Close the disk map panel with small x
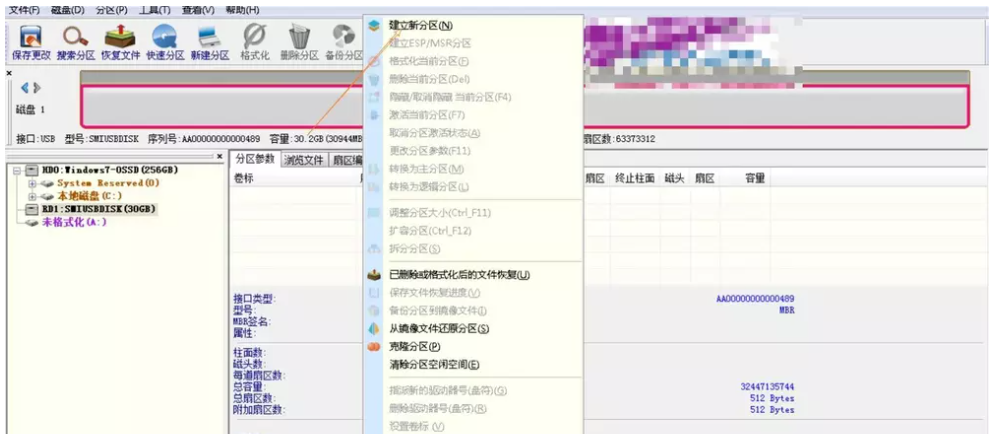Viewport: 998px width, 434px height. 9,73
